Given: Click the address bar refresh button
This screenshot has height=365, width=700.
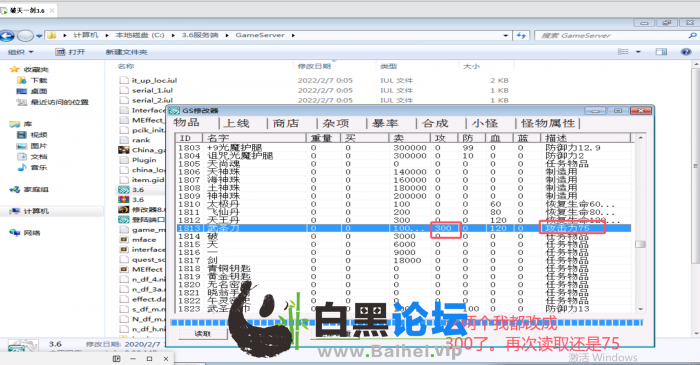Looking at the screenshot, I should [x=521, y=35].
